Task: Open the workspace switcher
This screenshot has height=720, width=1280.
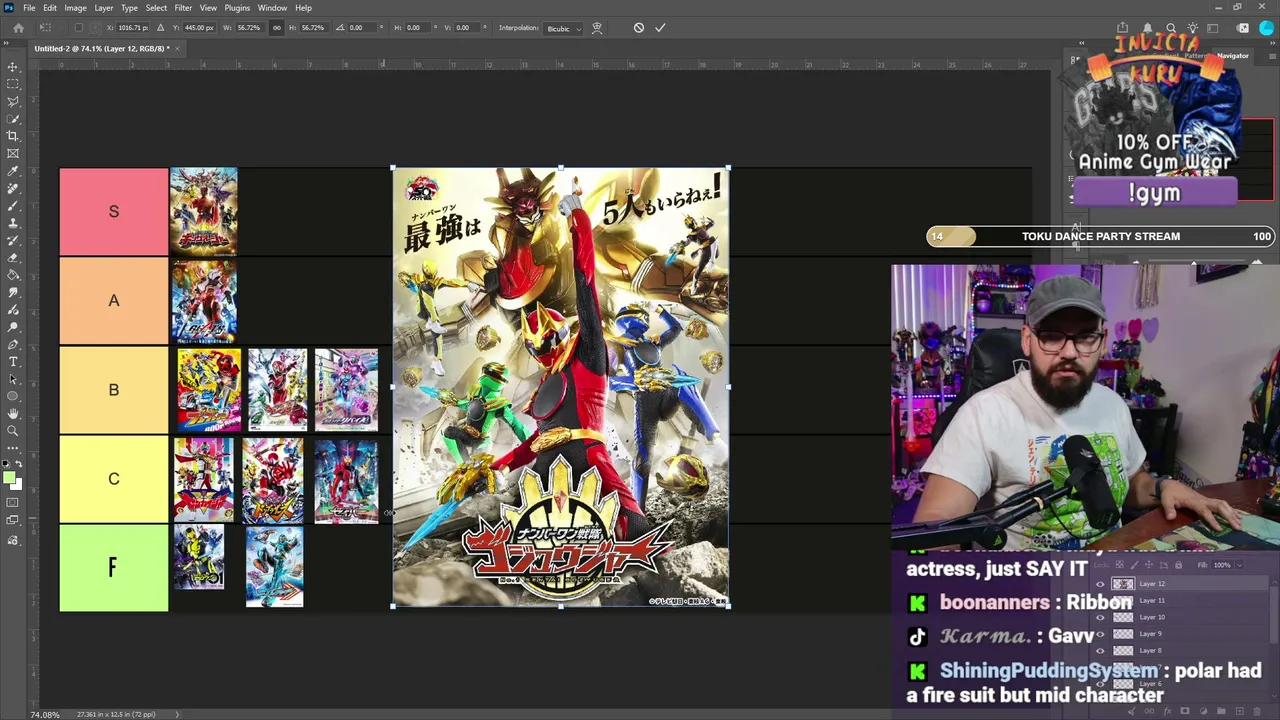Action: click(1213, 28)
